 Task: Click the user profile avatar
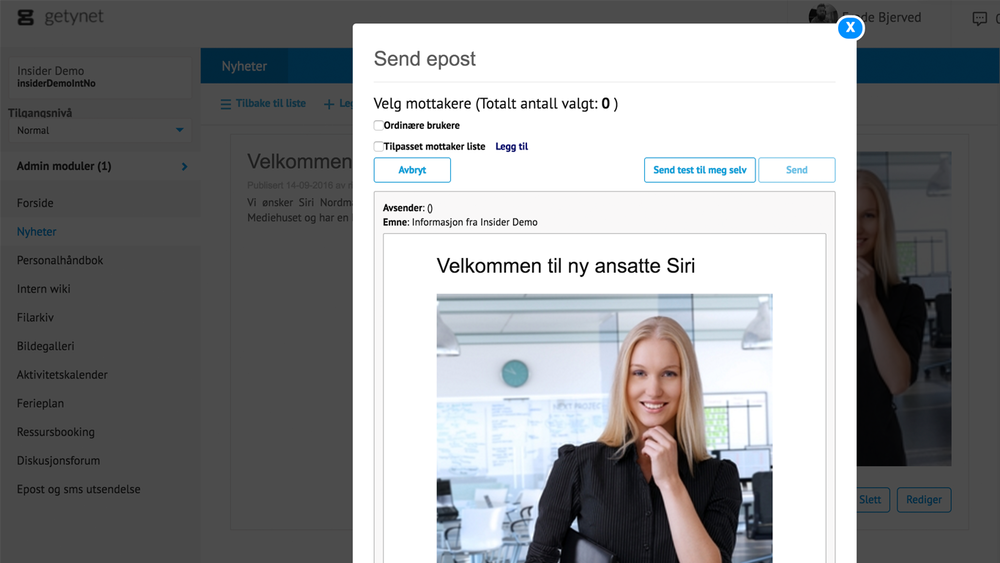823,14
